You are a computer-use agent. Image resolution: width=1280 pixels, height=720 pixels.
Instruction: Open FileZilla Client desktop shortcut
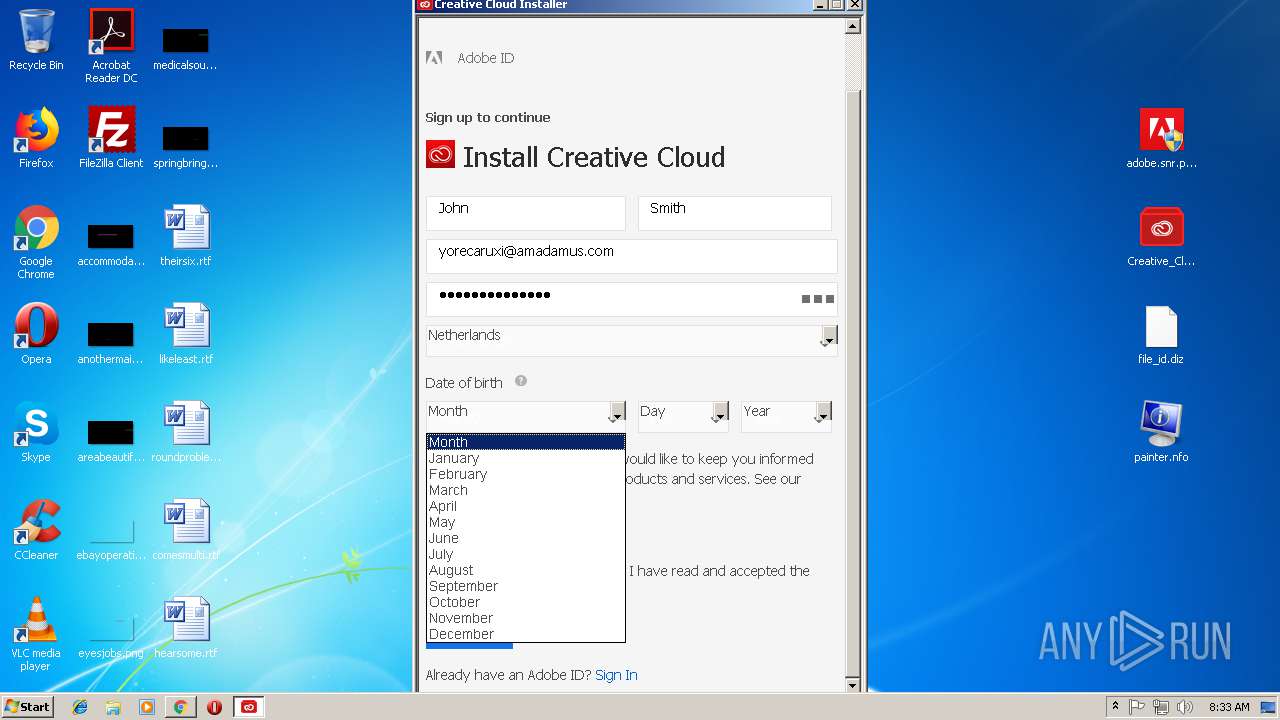coord(111,138)
